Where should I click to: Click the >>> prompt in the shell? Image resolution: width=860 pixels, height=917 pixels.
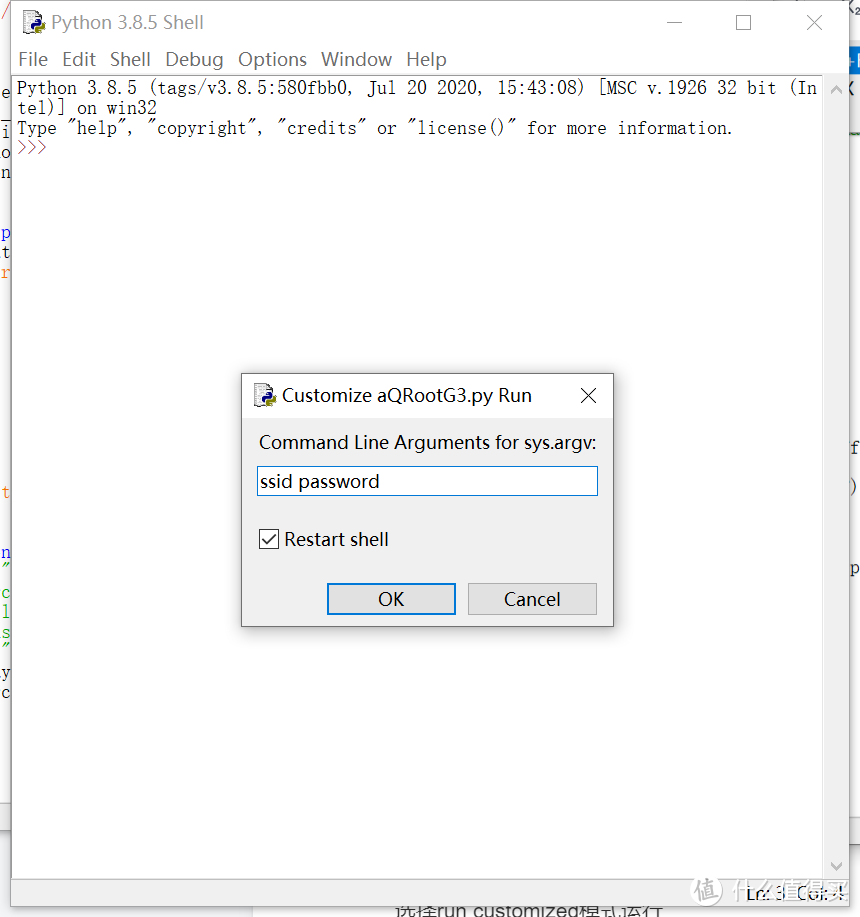(x=32, y=147)
